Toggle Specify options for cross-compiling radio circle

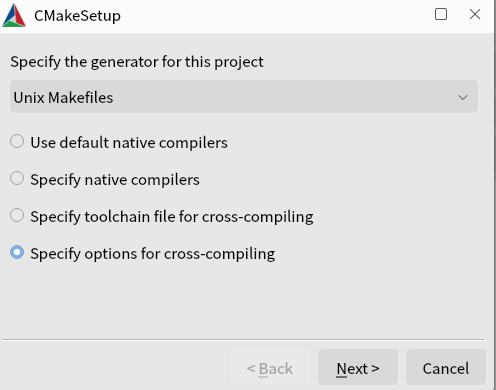(x=17, y=252)
